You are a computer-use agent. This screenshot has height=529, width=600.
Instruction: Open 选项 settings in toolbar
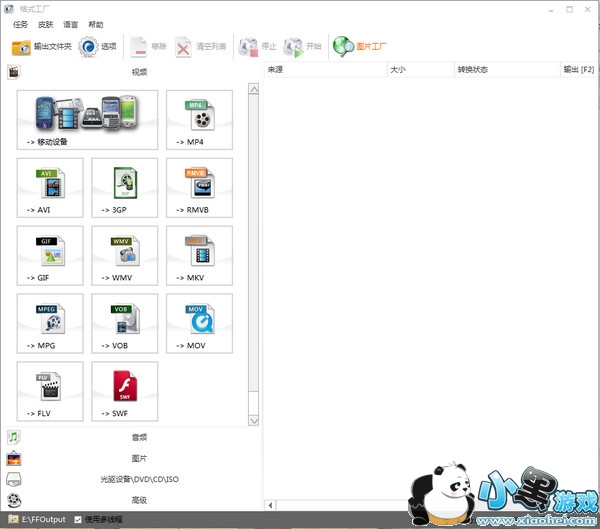[x=98, y=46]
